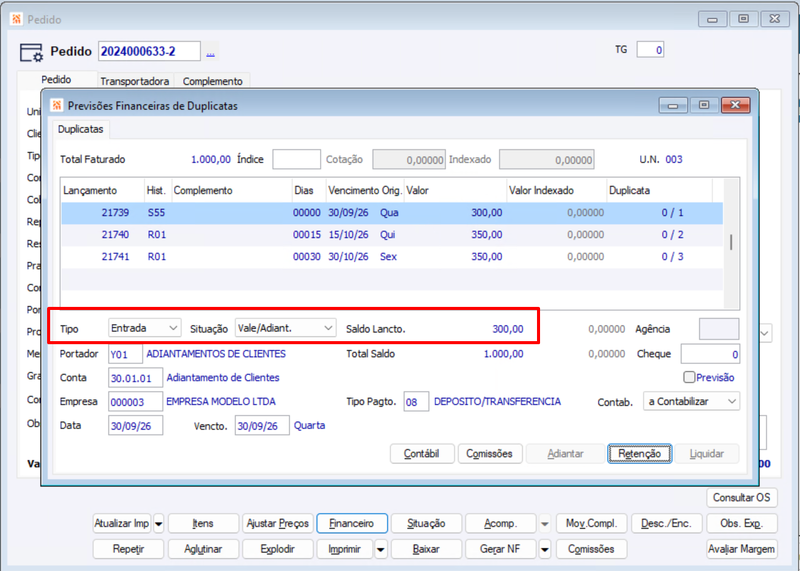Image resolution: width=800 pixels, height=571 pixels.
Task: Click the Pedido number input field
Action: (149, 52)
